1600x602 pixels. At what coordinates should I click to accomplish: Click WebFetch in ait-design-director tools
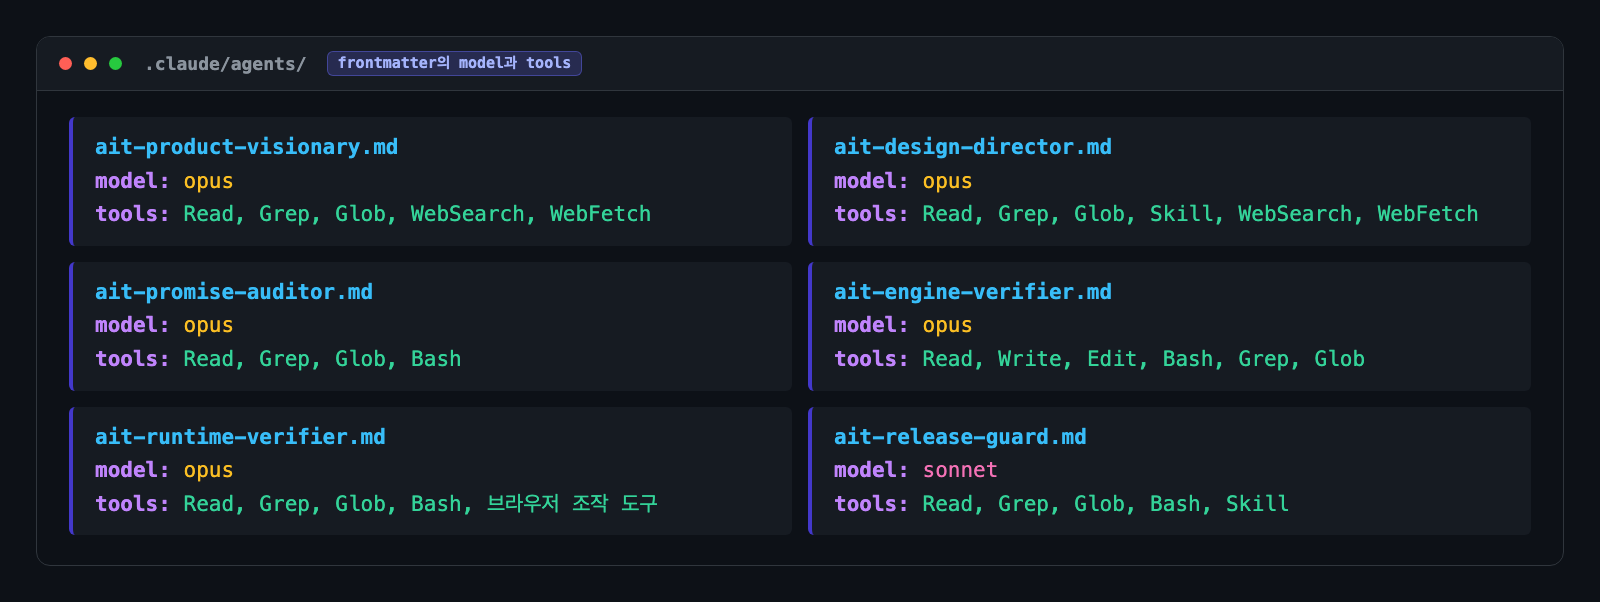1427,214
